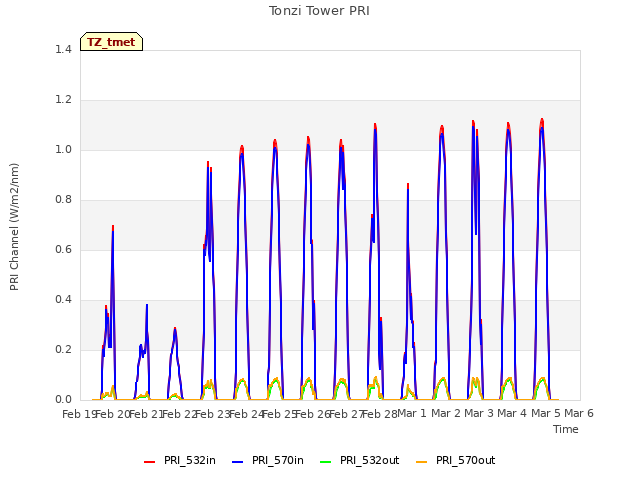Toggle the PRI_532in legend label
Viewport: 640px width, 480px height.
pyautogui.click(x=190, y=460)
